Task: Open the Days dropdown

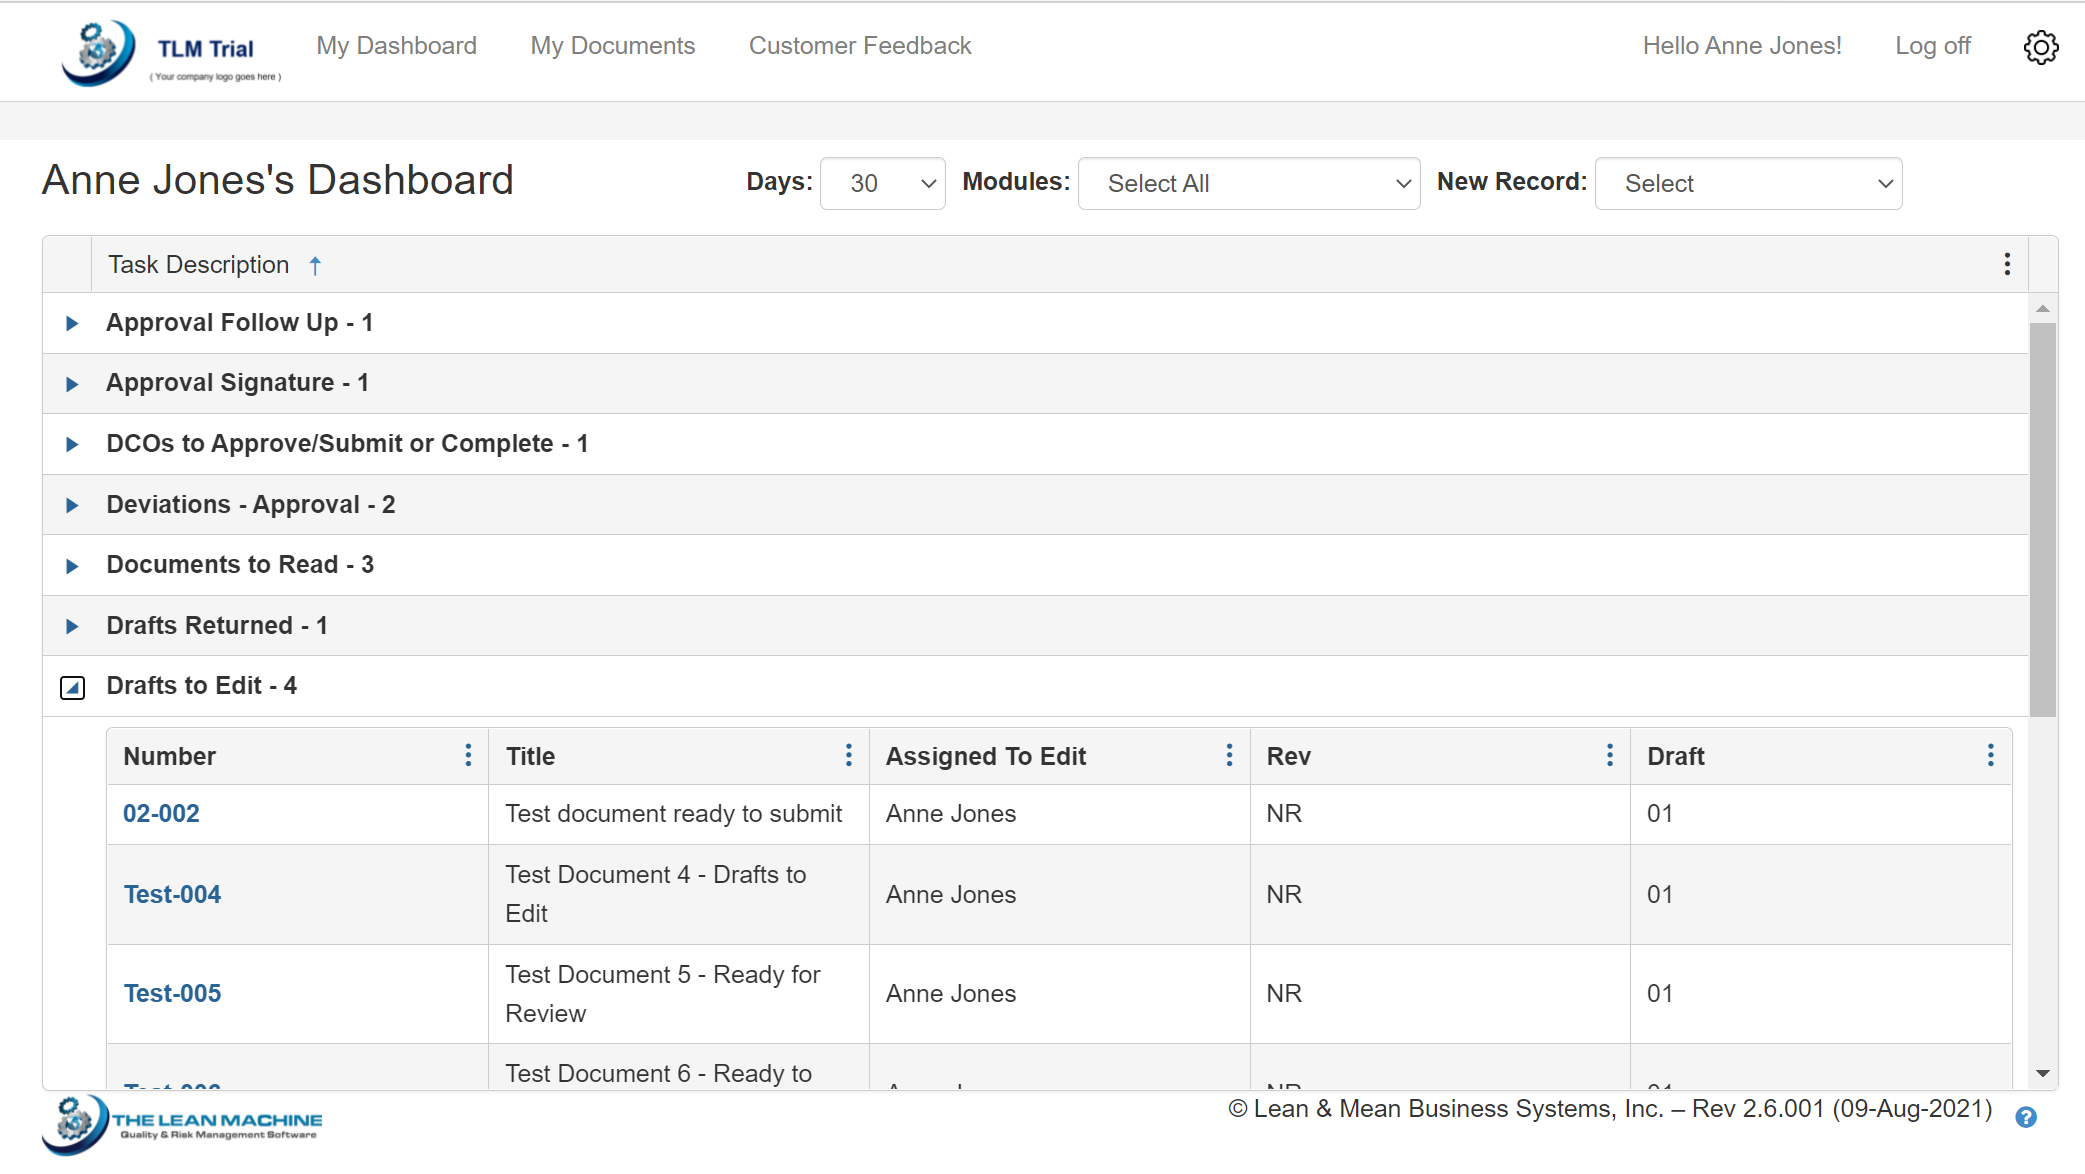Action: [x=882, y=183]
